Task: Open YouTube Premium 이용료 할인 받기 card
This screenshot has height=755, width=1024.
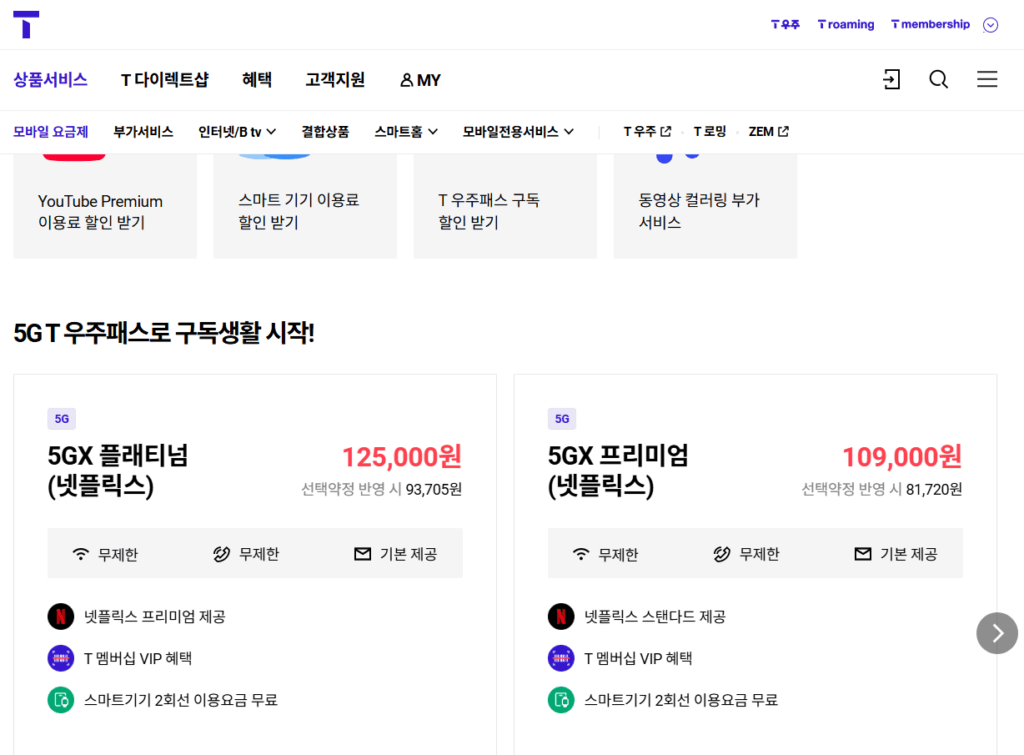Action: (105, 206)
